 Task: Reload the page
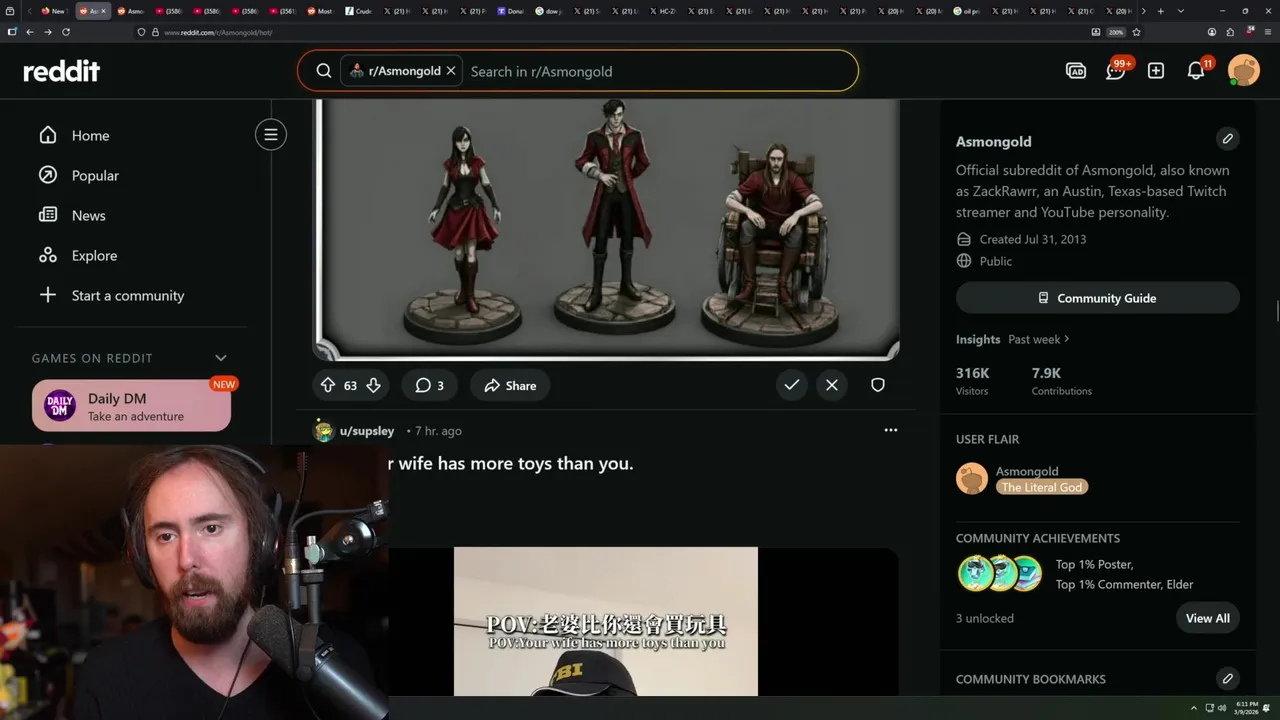click(x=66, y=32)
